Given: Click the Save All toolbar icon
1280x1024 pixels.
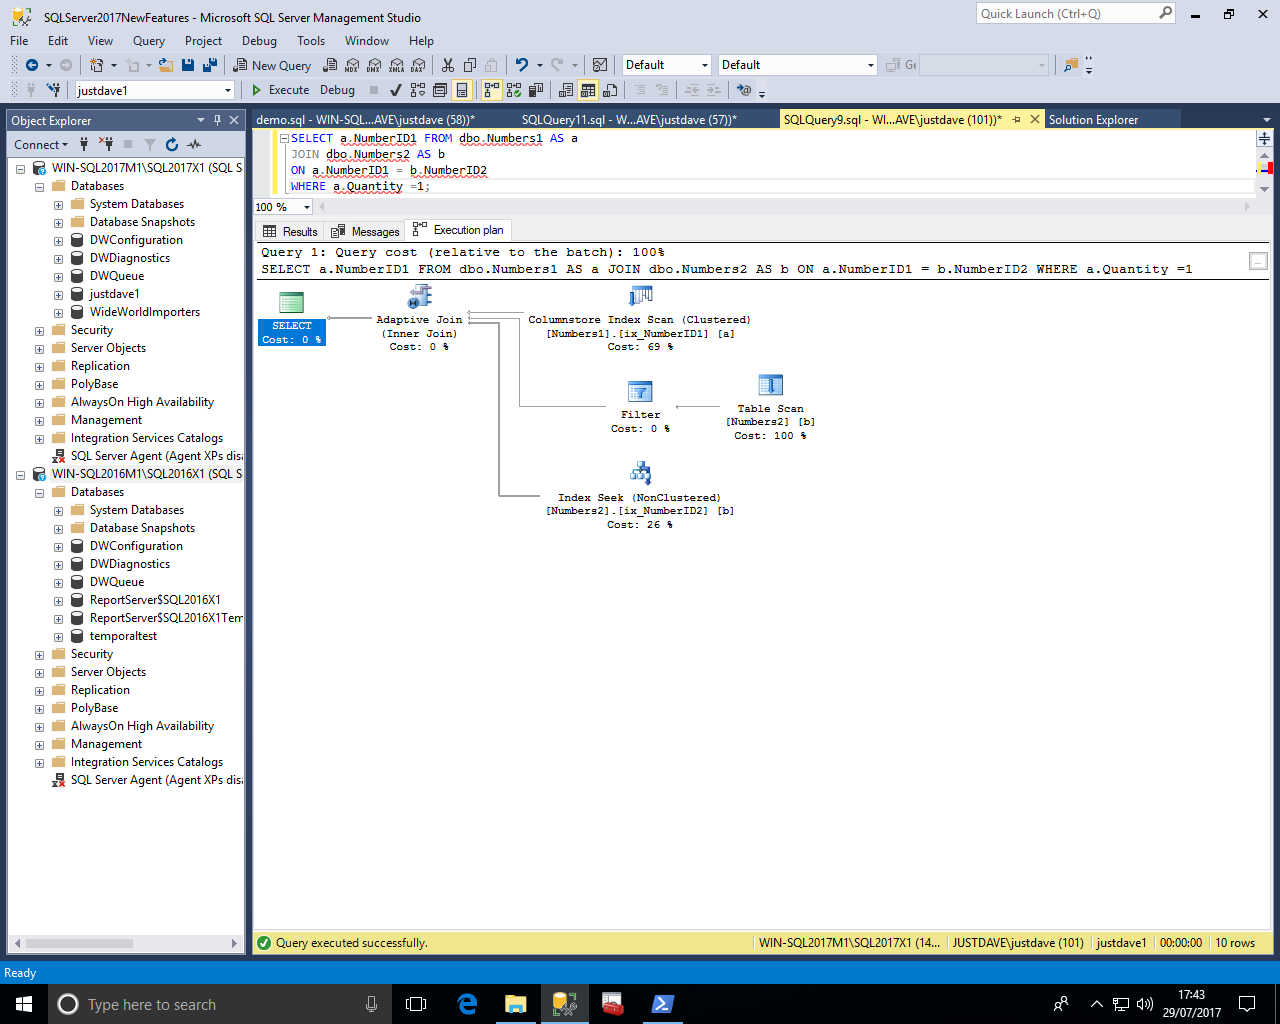Looking at the screenshot, I should pos(210,65).
